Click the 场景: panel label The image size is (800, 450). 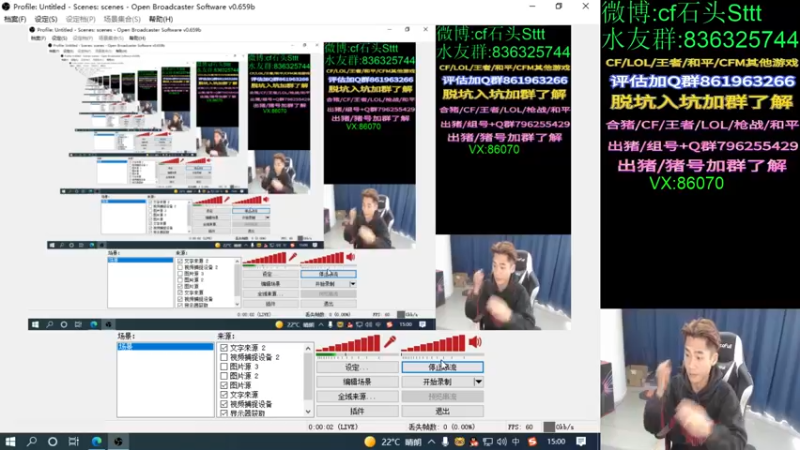click(126, 336)
